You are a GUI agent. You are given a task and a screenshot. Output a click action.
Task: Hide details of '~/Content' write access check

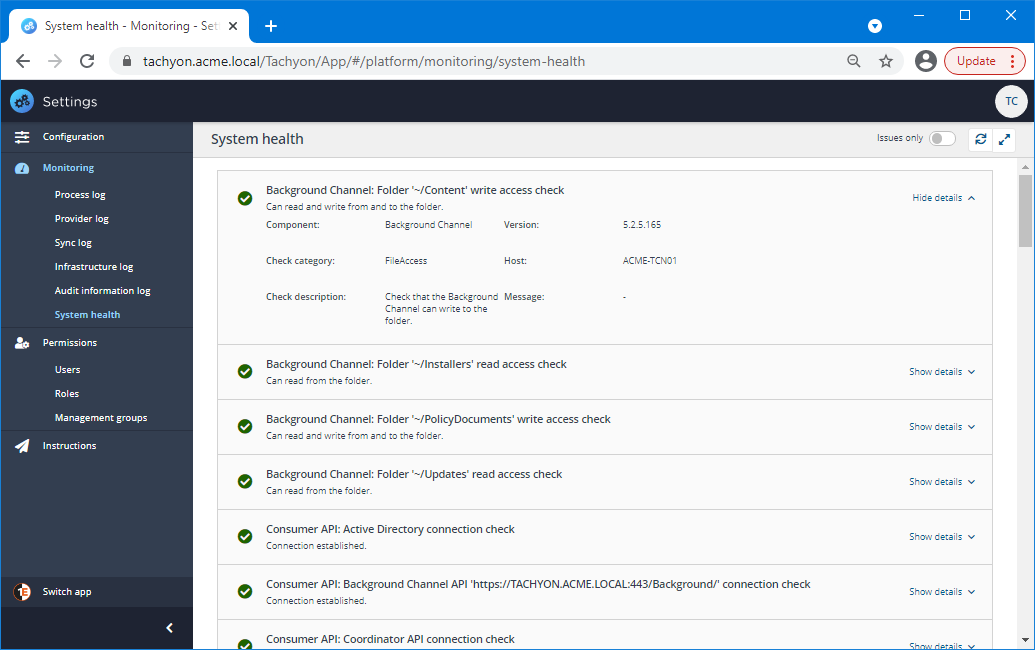943,198
